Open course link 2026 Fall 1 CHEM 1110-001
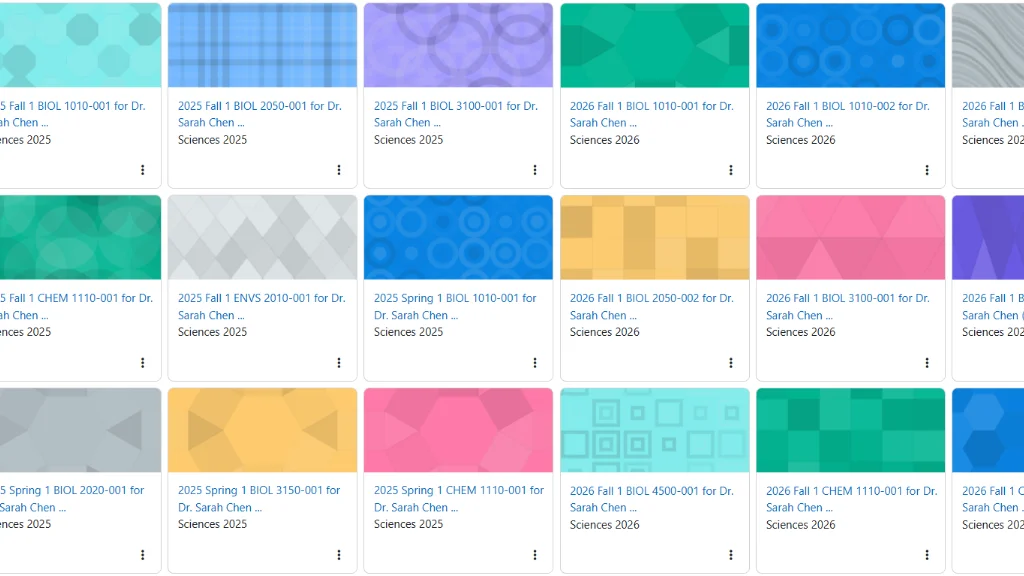The height and width of the screenshot is (576, 1024). pos(852,499)
